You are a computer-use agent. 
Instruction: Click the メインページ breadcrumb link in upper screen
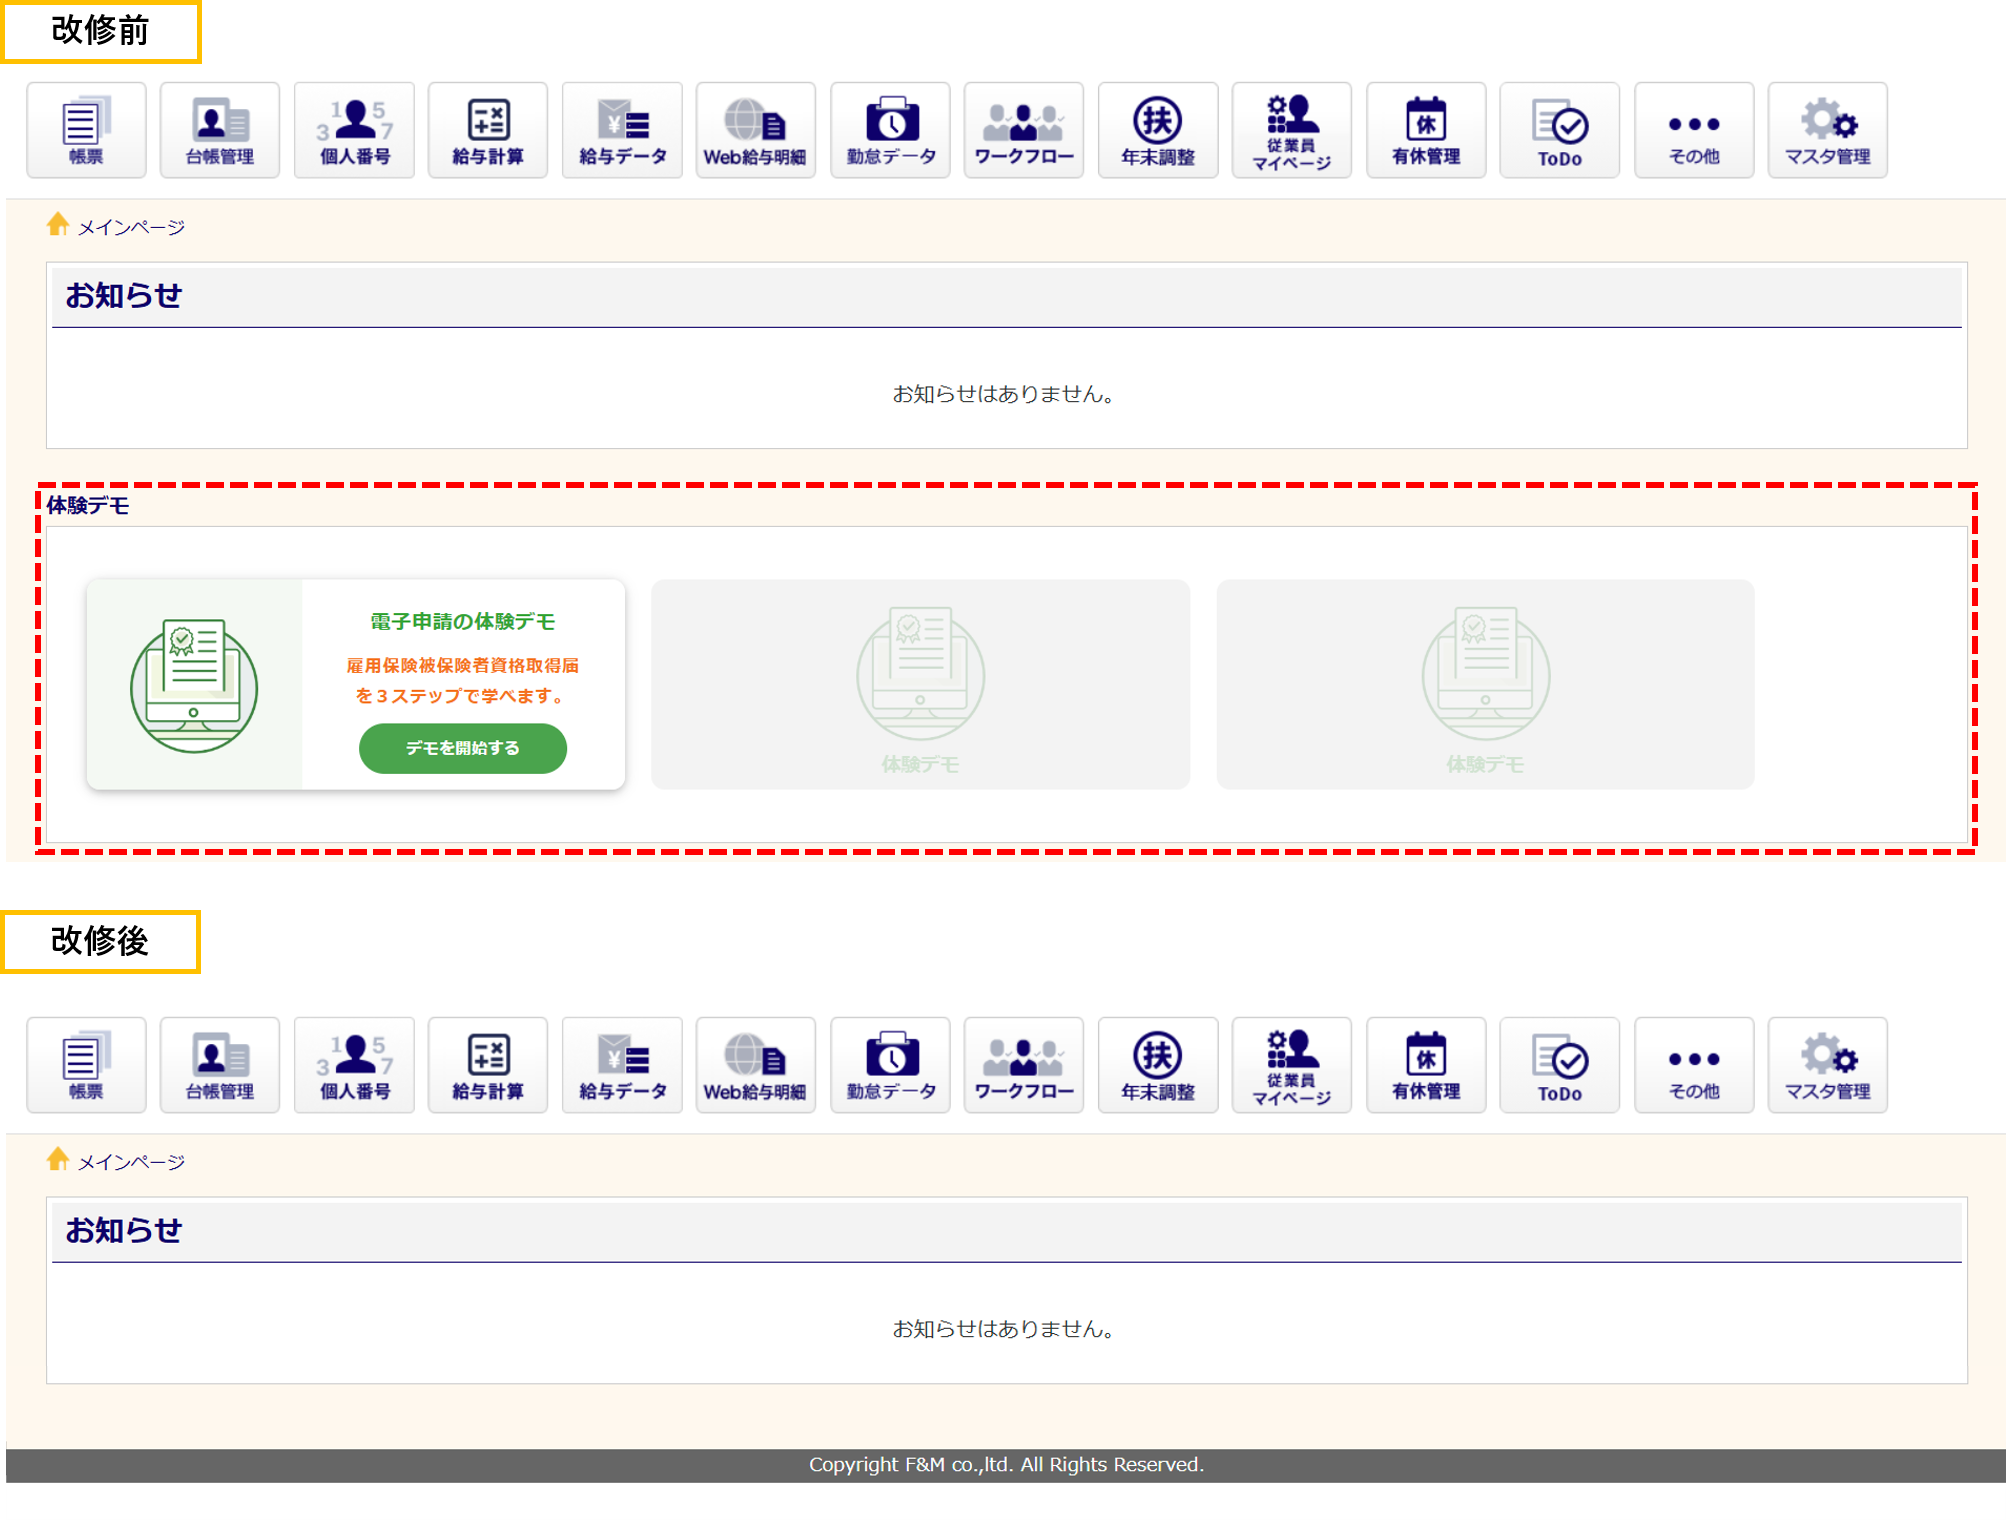131,228
